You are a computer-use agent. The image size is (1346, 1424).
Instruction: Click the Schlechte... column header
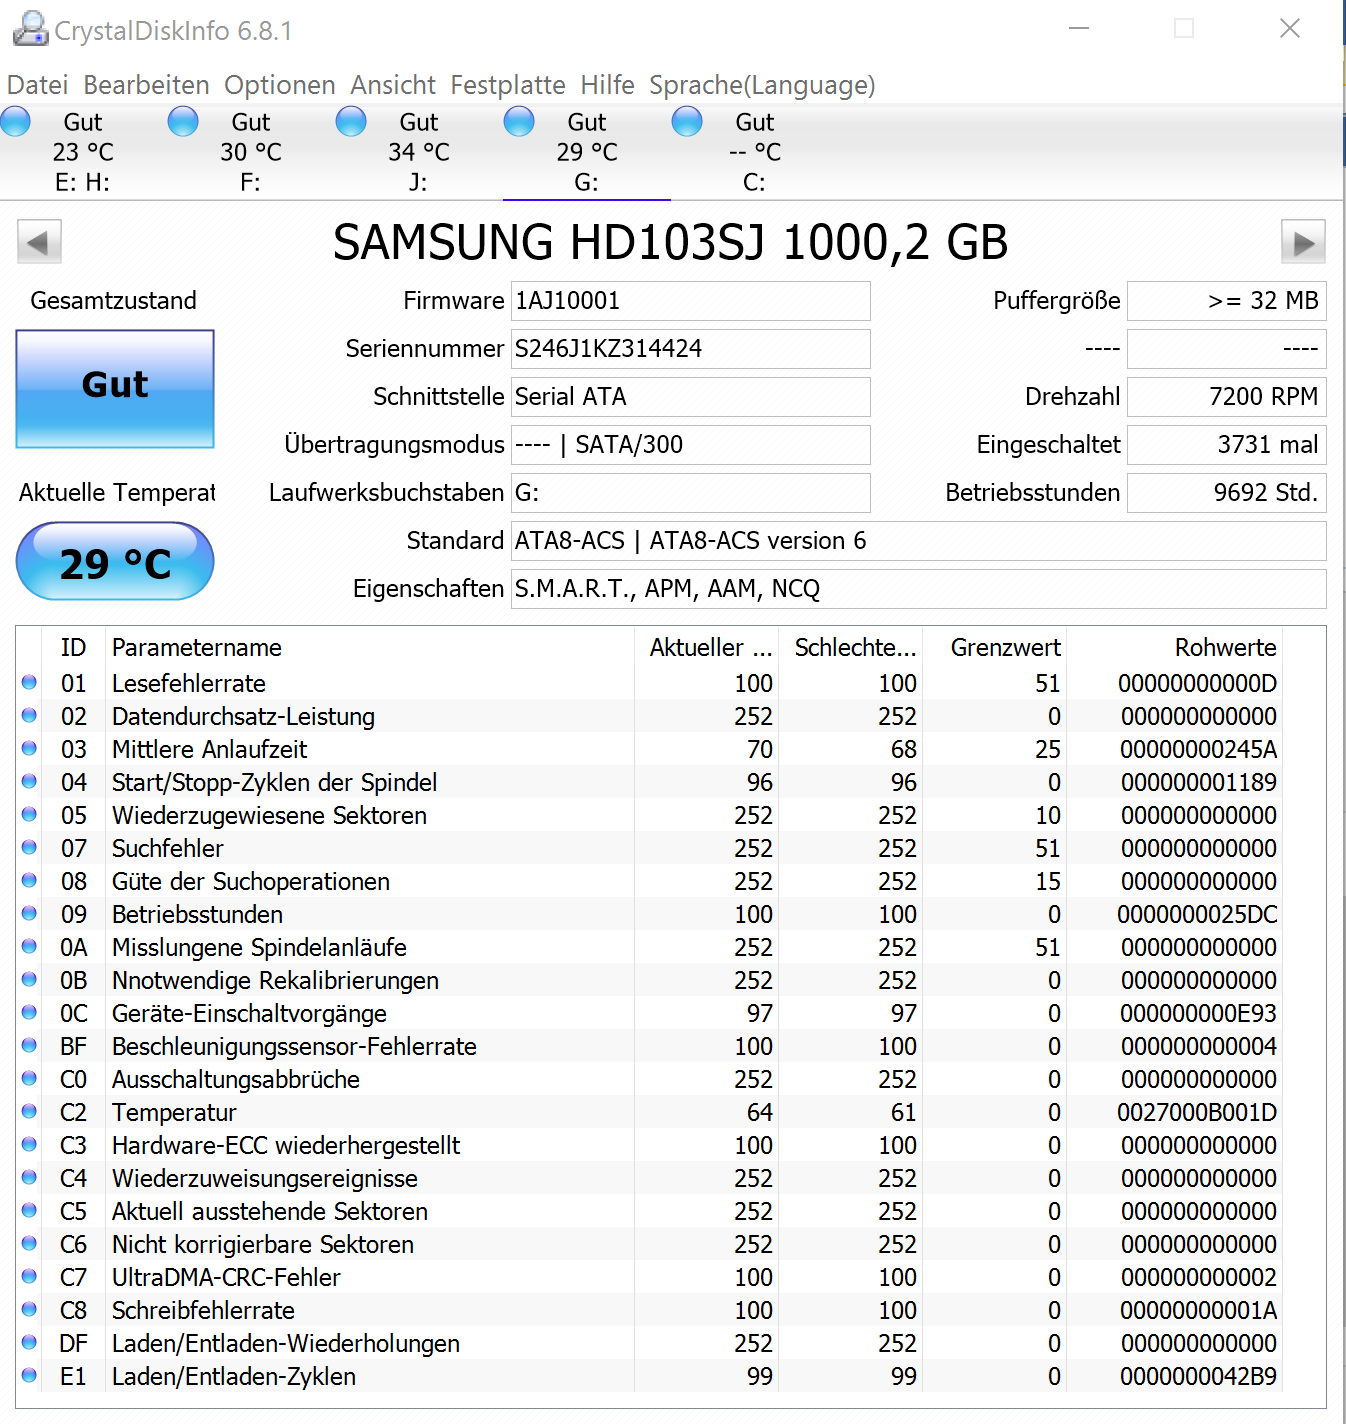(850, 647)
